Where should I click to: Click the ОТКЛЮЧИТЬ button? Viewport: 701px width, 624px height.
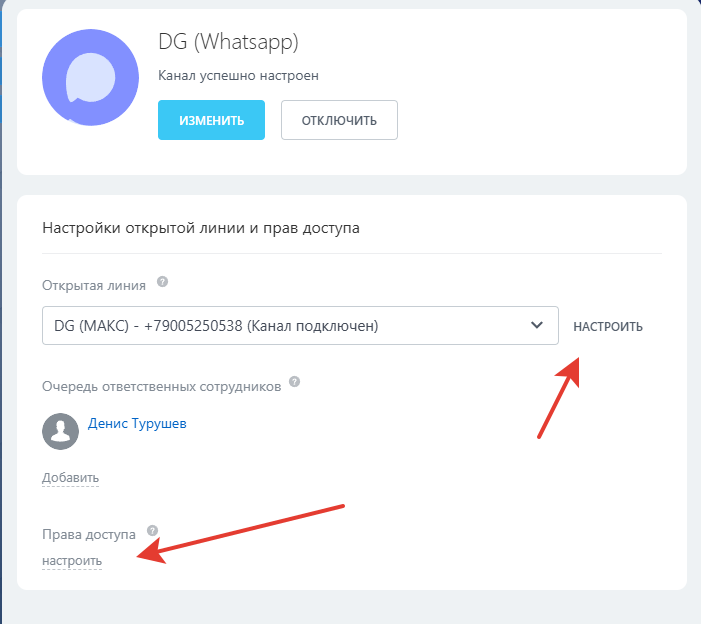(339, 120)
